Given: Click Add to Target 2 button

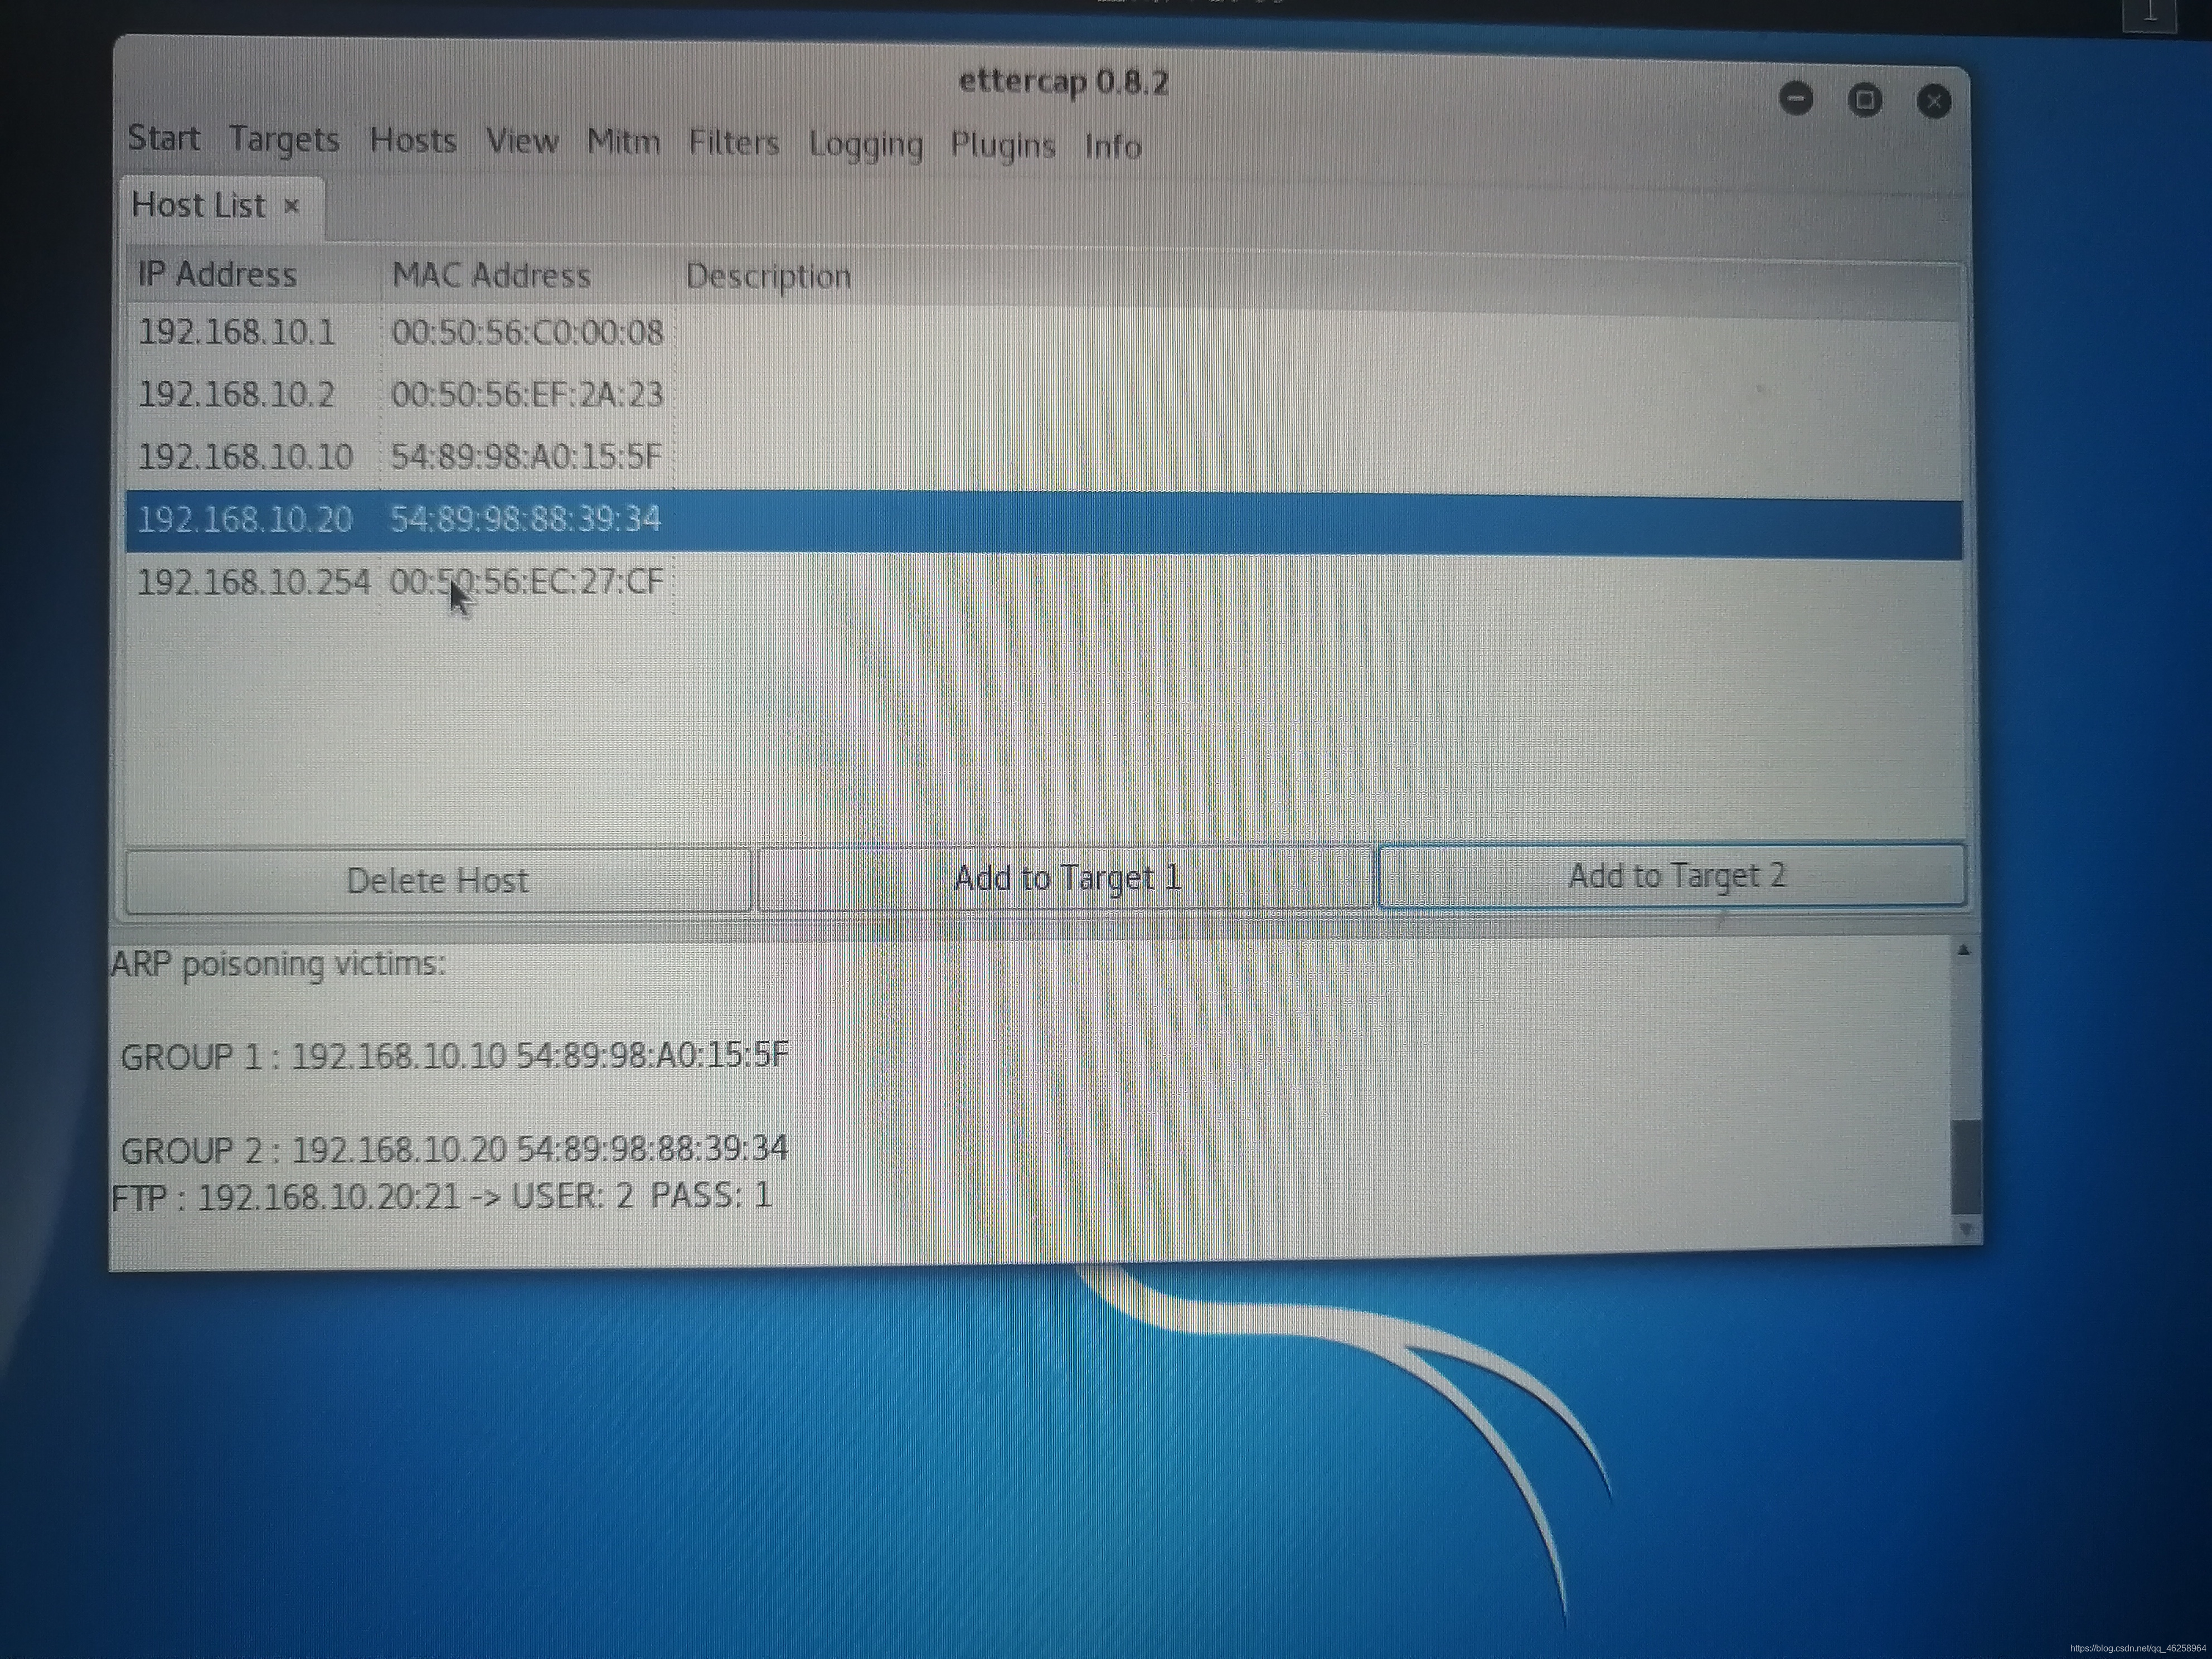Looking at the screenshot, I should point(1673,875).
